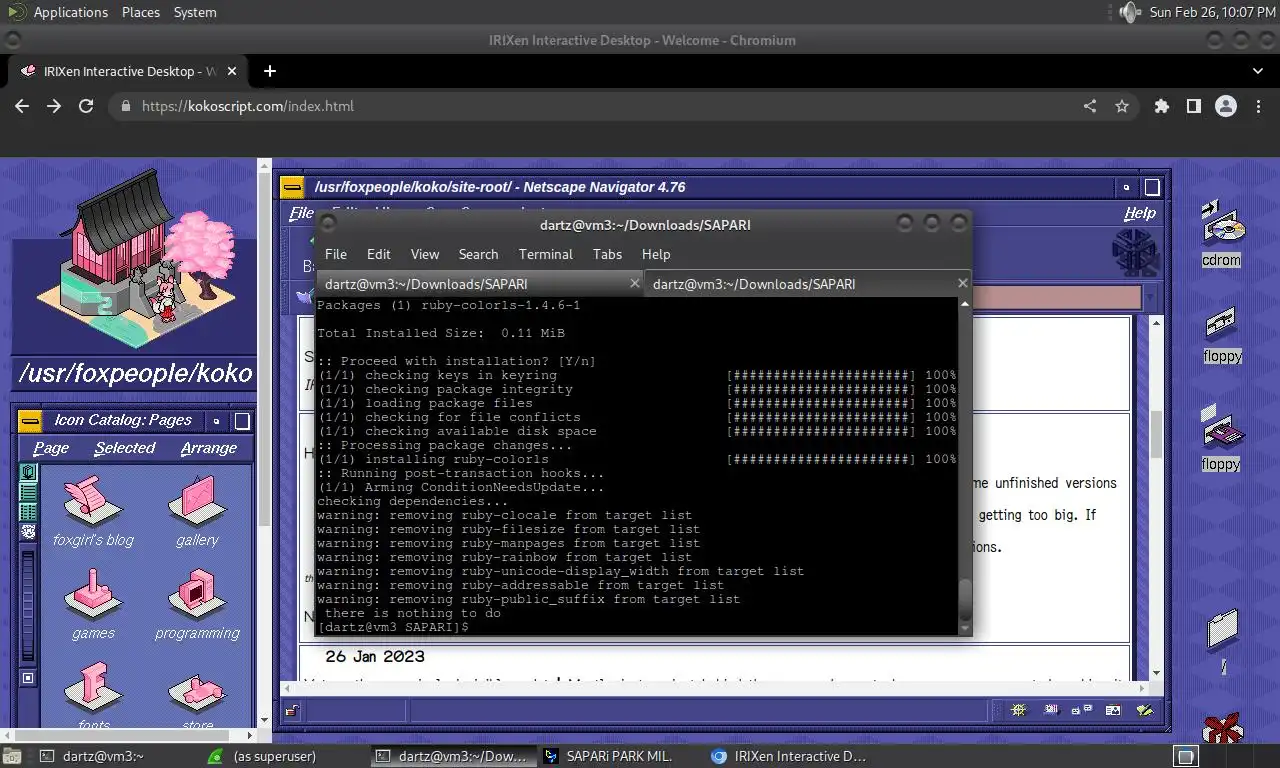Close the first terminal tab
The width and height of the screenshot is (1280, 768).
[x=634, y=284]
